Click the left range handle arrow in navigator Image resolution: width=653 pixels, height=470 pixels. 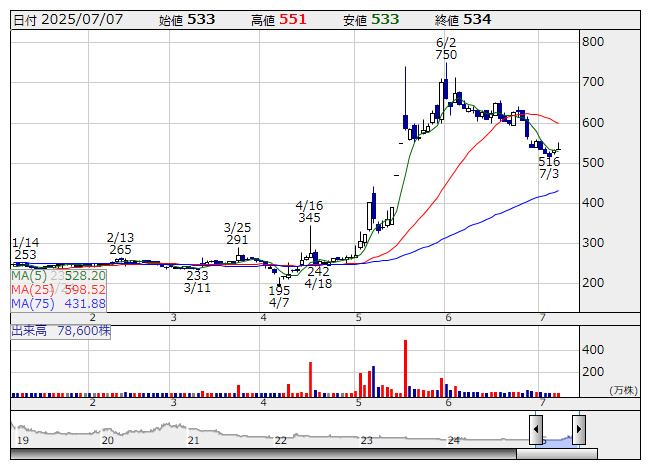click(537, 430)
